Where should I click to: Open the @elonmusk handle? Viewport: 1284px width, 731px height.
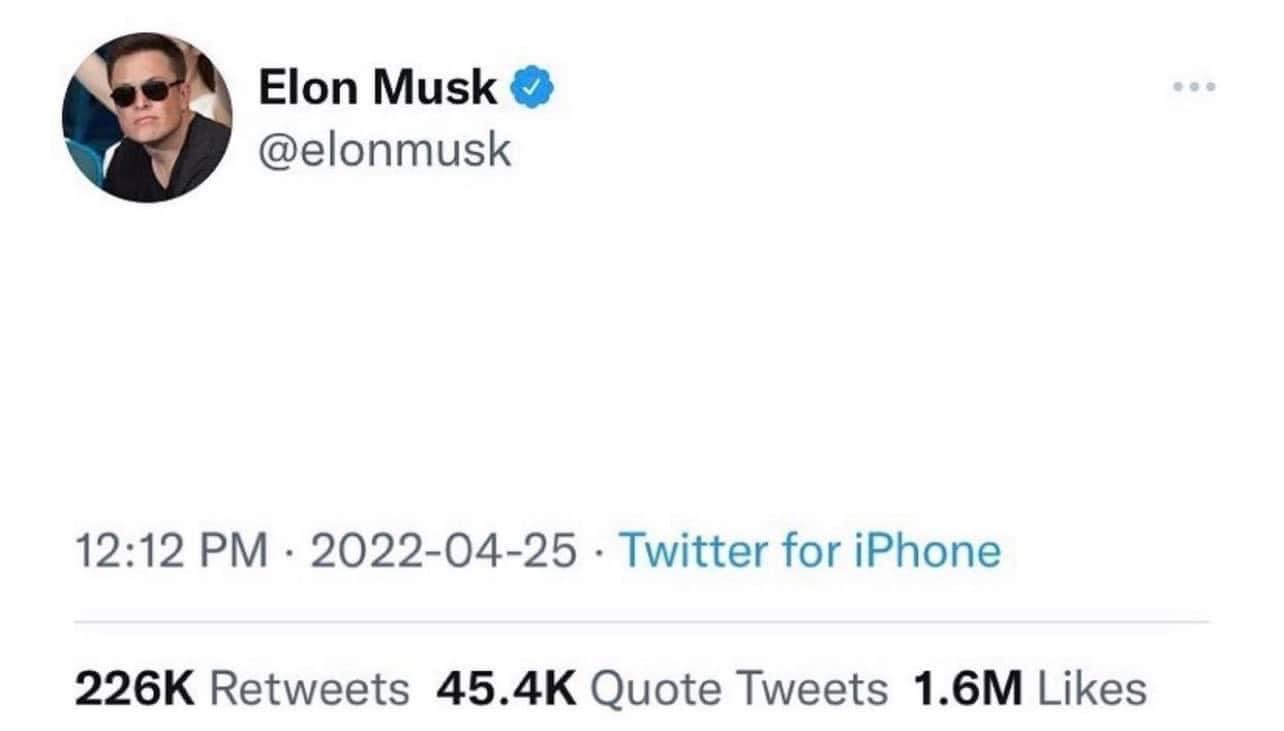tap(385, 151)
